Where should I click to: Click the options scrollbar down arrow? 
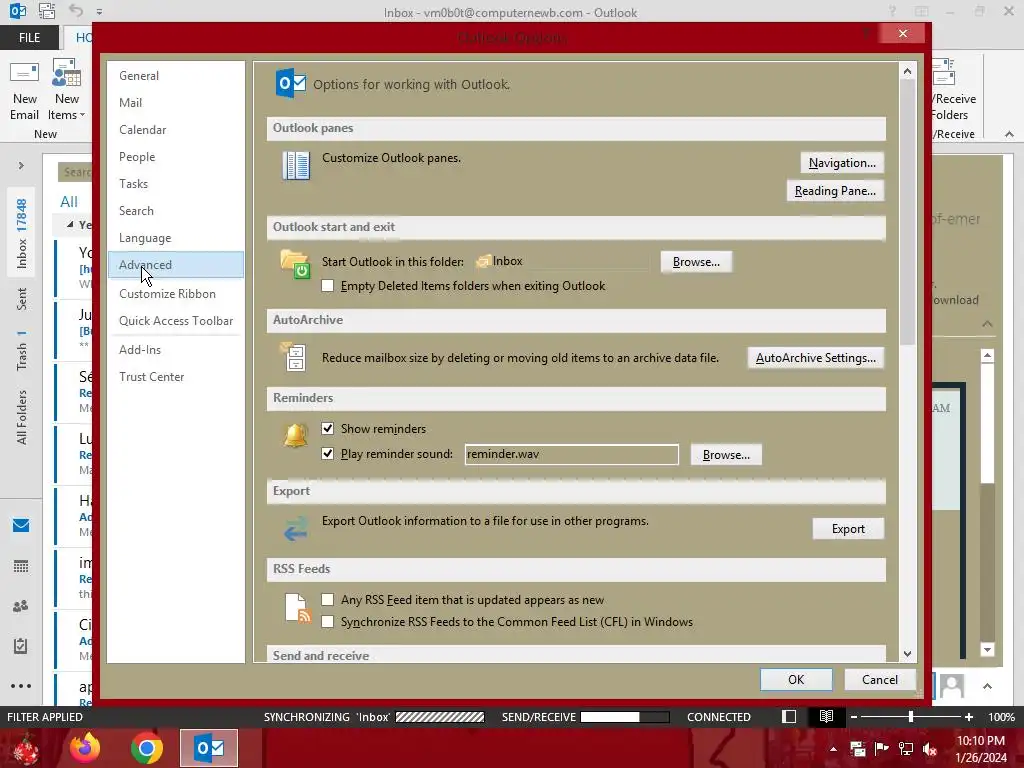coord(907,654)
